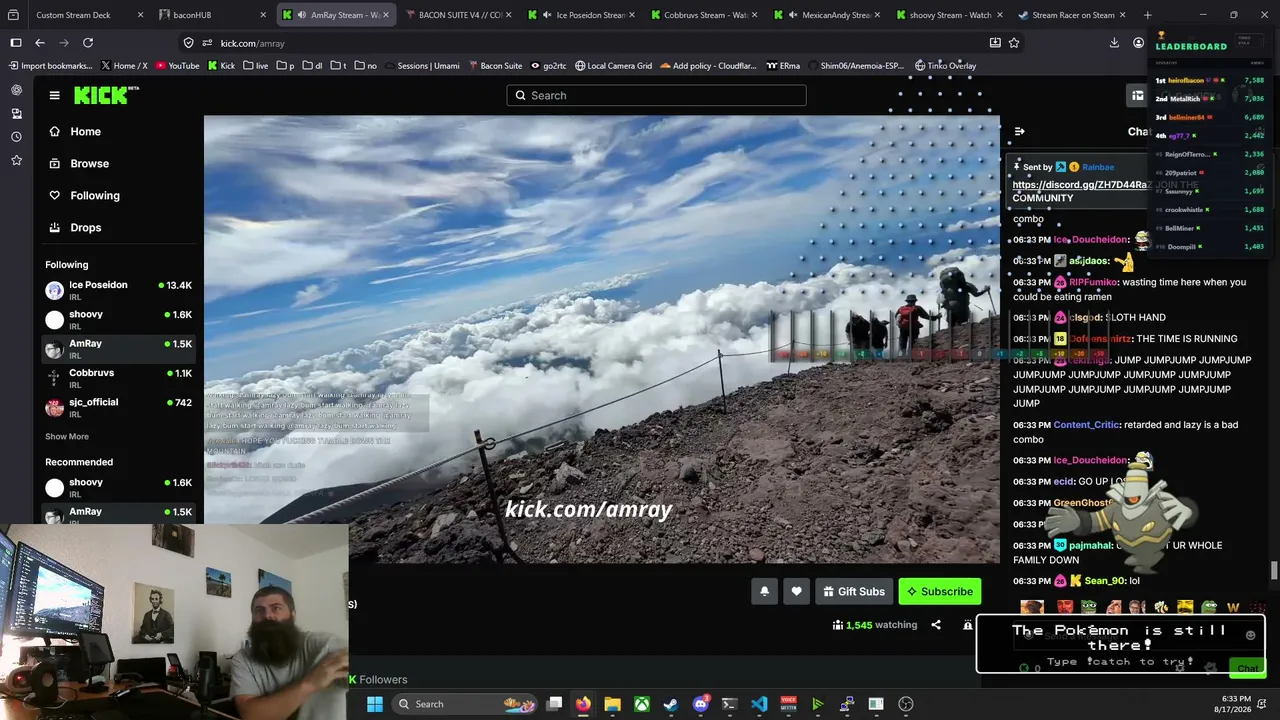Send message with the Chat button
The width and height of the screenshot is (1280, 720).
tap(1247, 668)
